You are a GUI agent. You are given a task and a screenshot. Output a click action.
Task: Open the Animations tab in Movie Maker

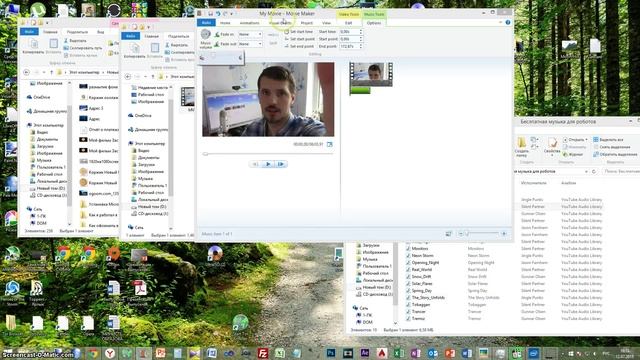(249, 23)
